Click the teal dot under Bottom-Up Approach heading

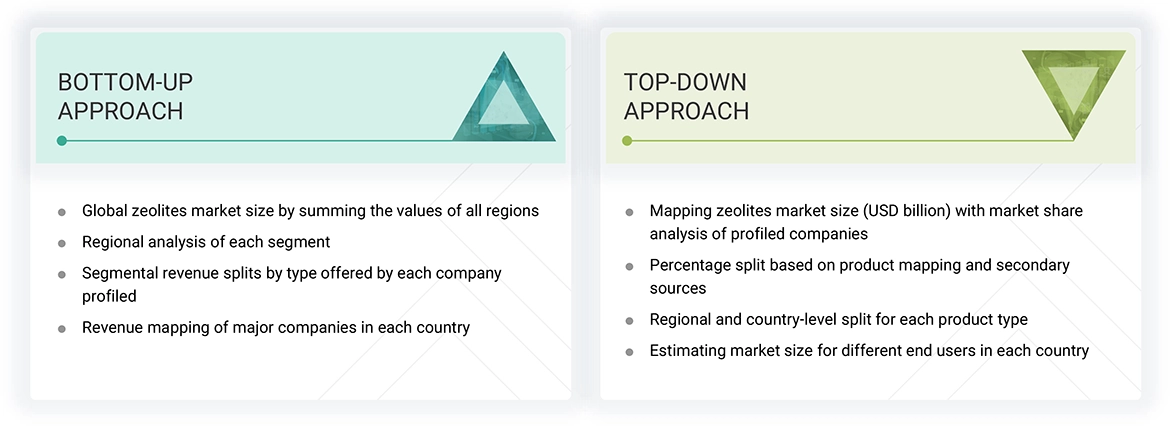tap(62, 141)
